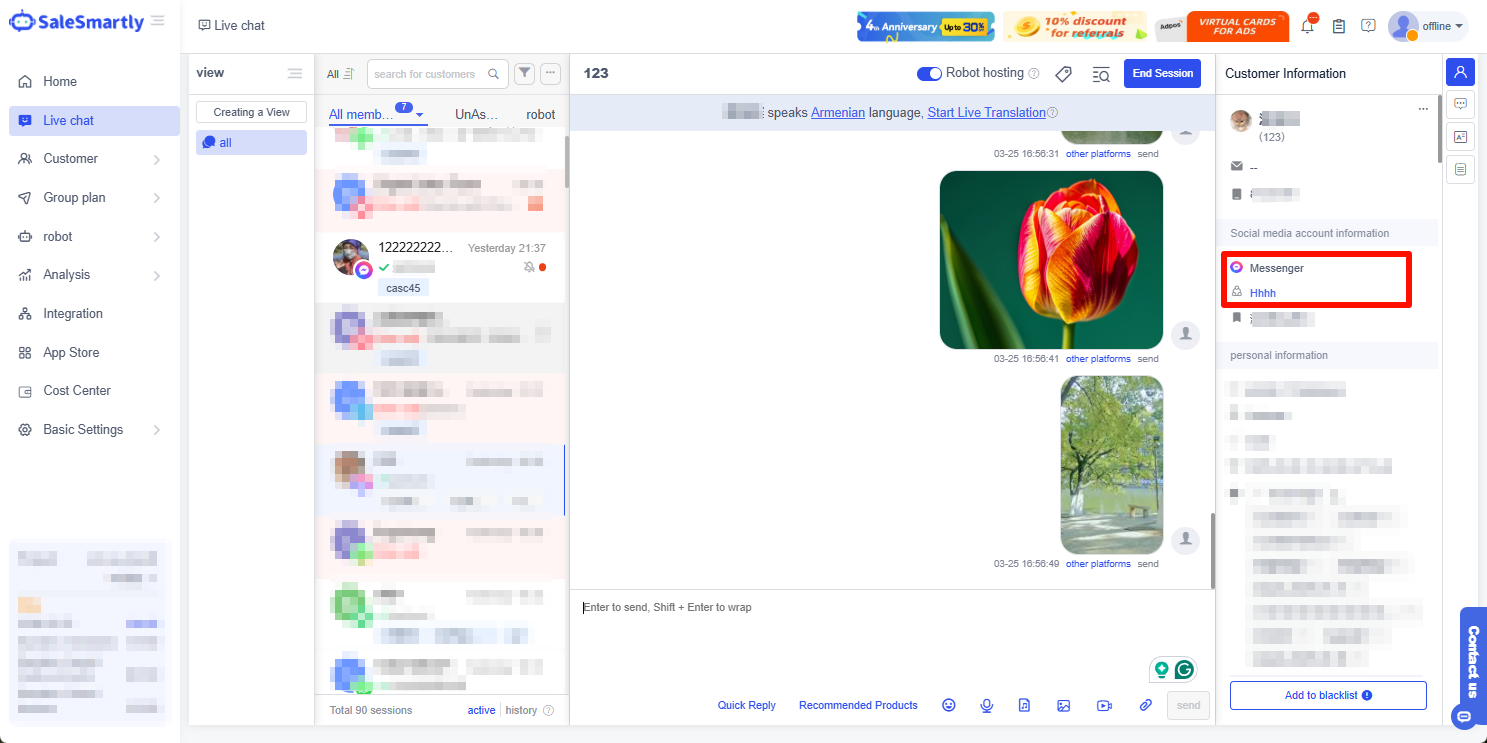This screenshot has height=743, width=1487.
Task: Attach a video icon
Action: 1104,705
